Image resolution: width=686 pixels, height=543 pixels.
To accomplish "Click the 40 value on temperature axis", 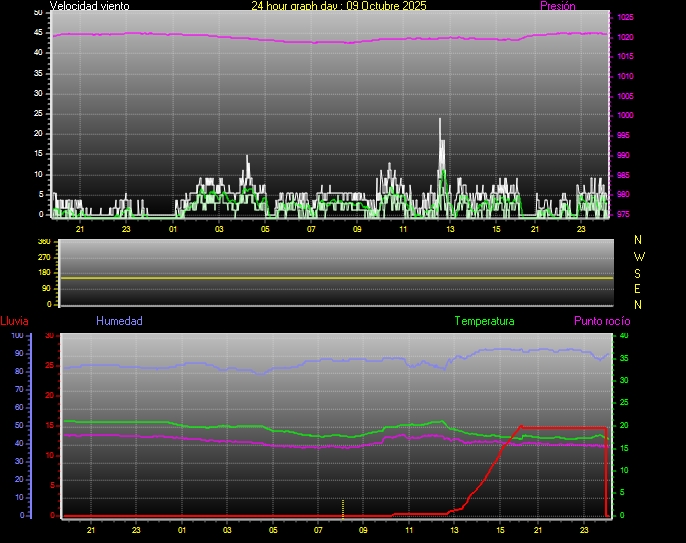I will tap(623, 336).
